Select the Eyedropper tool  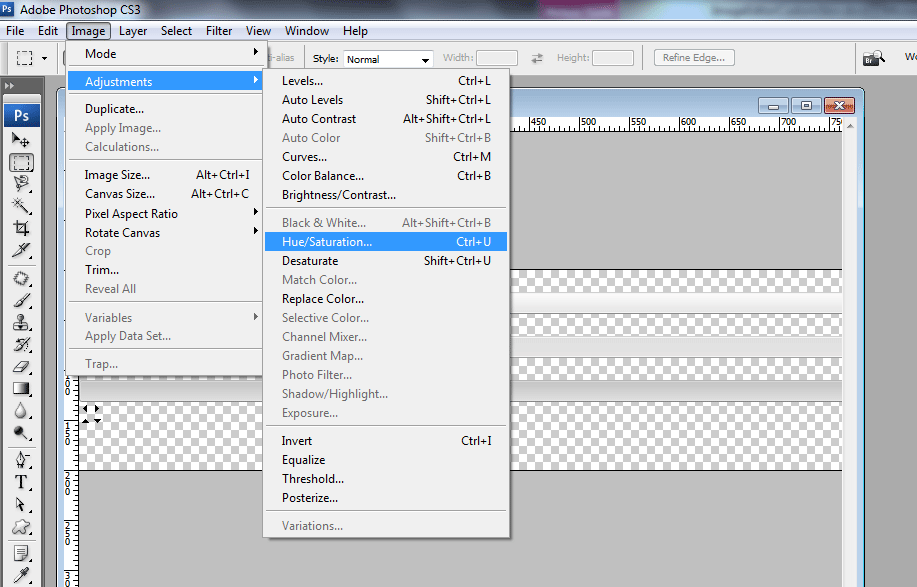(x=21, y=575)
